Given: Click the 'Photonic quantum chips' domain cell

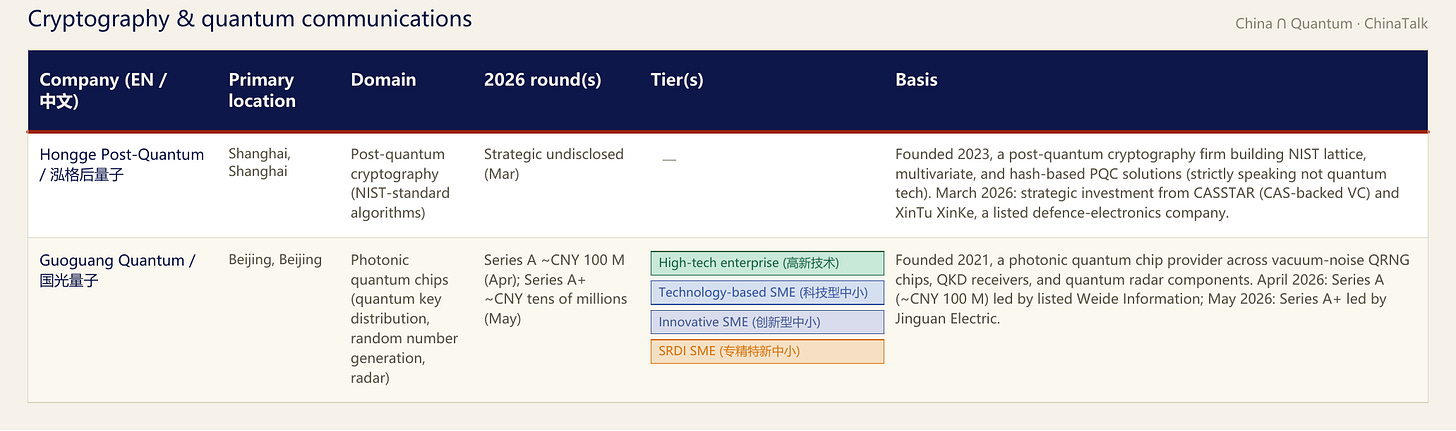Looking at the screenshot, I should [404, 319].
